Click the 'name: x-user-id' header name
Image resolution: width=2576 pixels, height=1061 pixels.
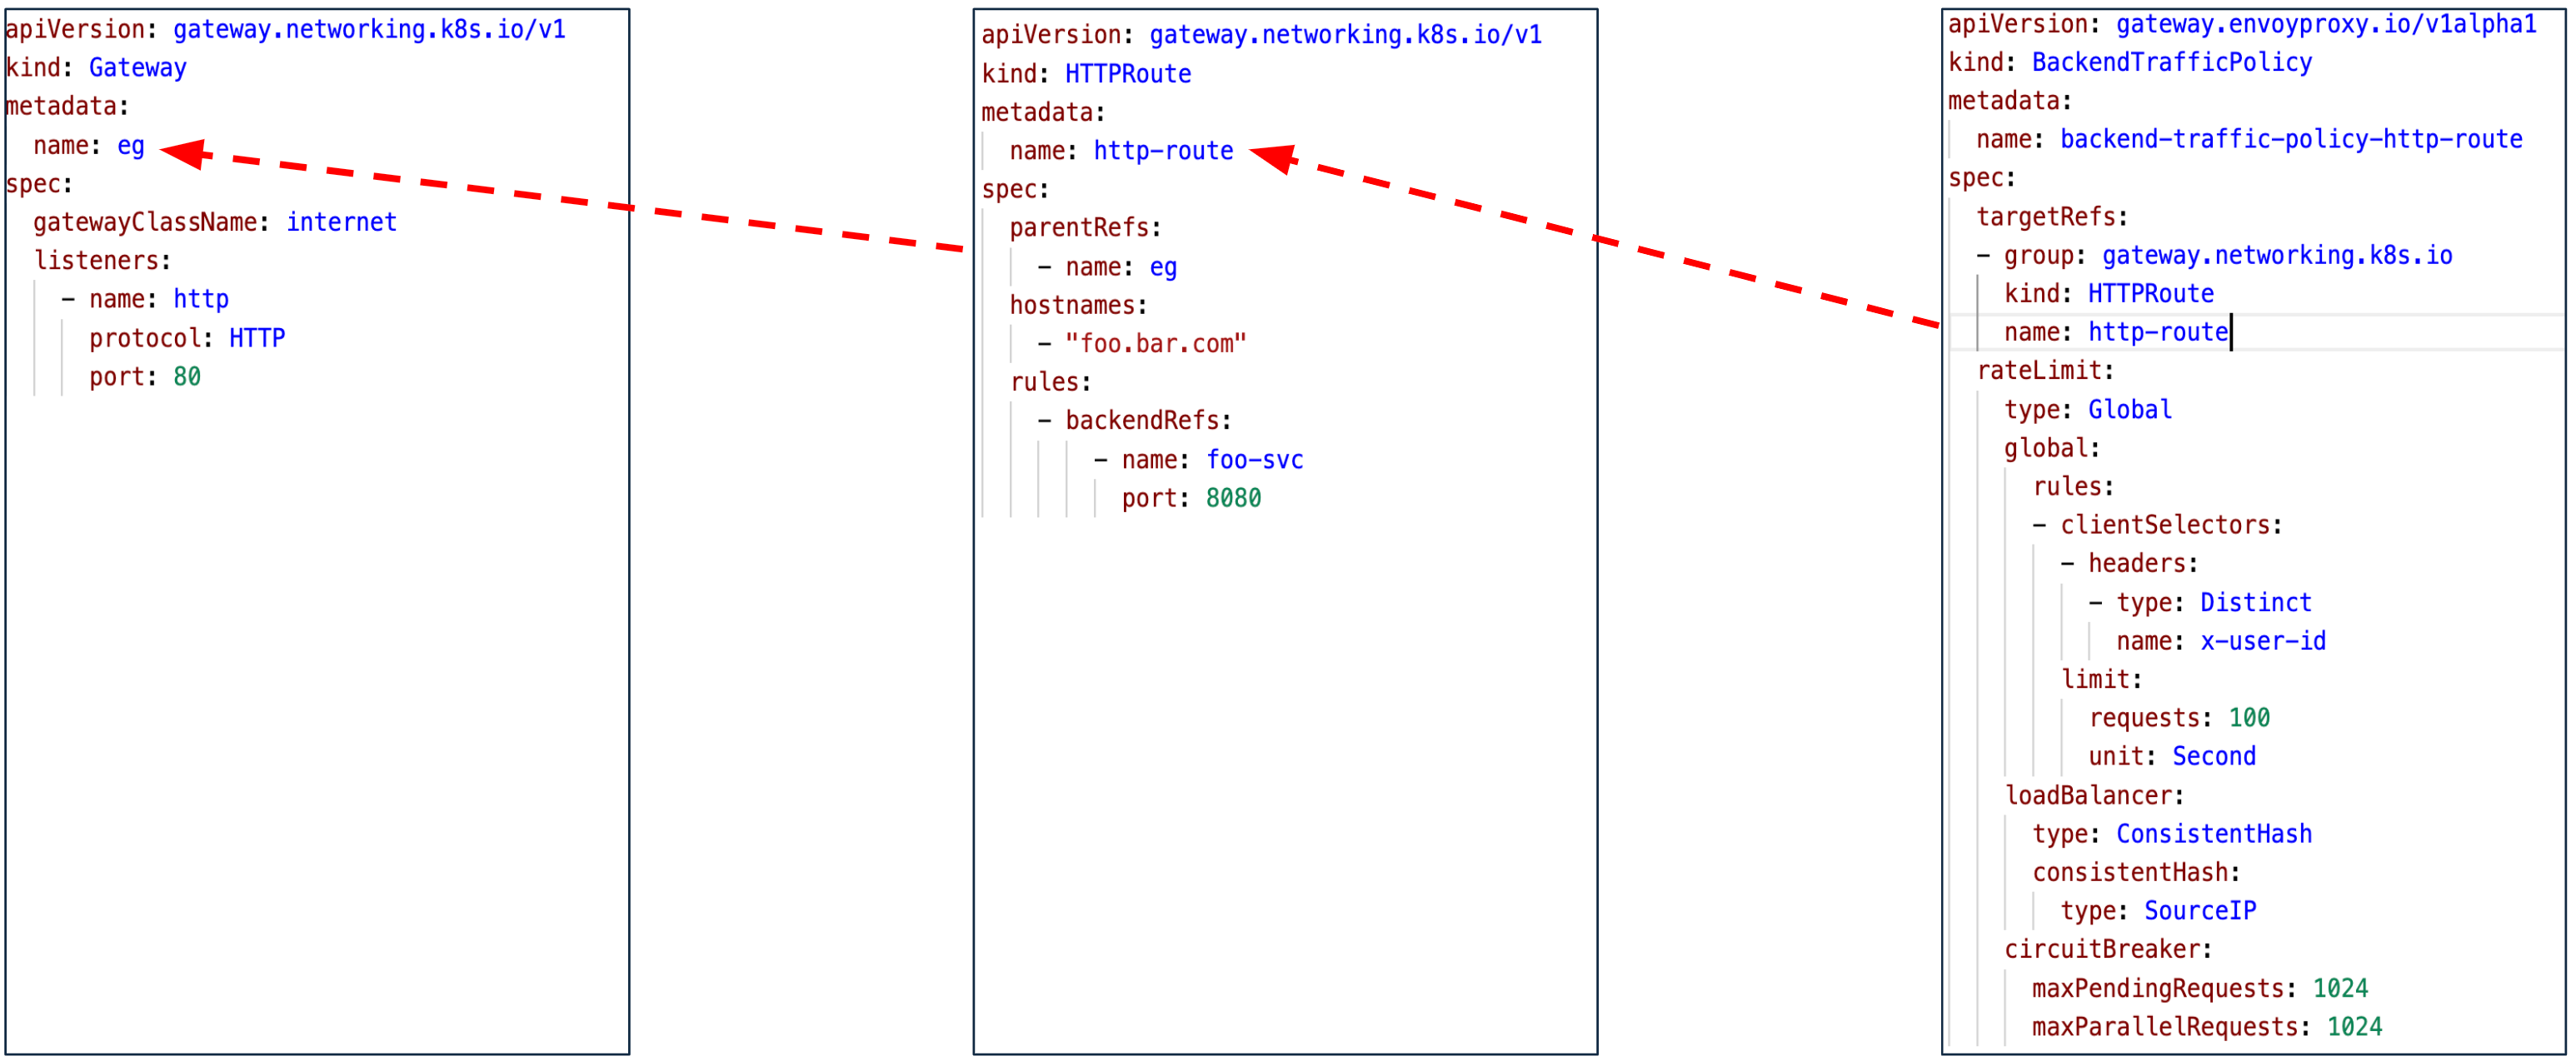click(2221, 641)
